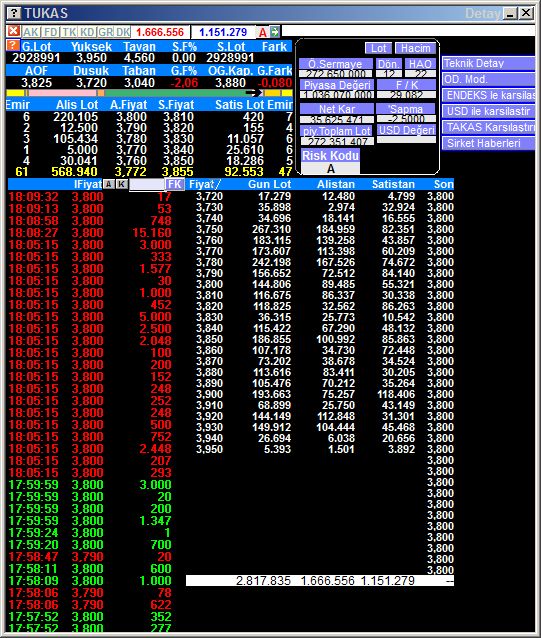Viewport: 541px width, 638px height.
Task: Open Teknik Detay
Action: (488, 63)
